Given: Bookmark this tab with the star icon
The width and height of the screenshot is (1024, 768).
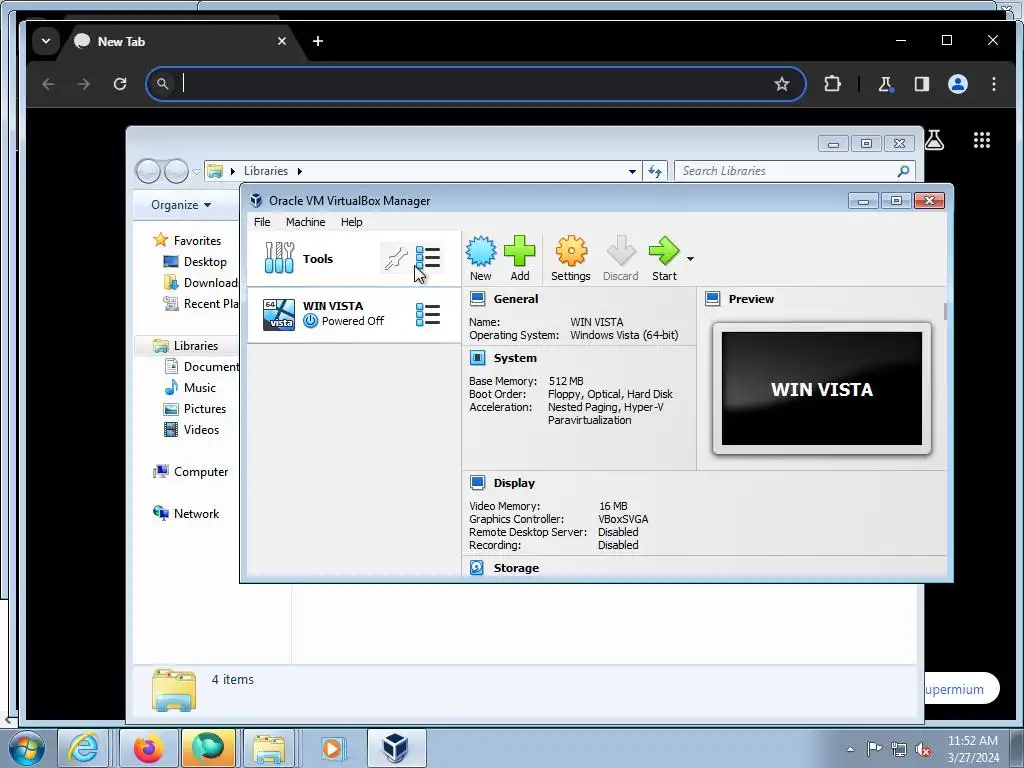Looking at the screenshot, I should tap(782, 84).
